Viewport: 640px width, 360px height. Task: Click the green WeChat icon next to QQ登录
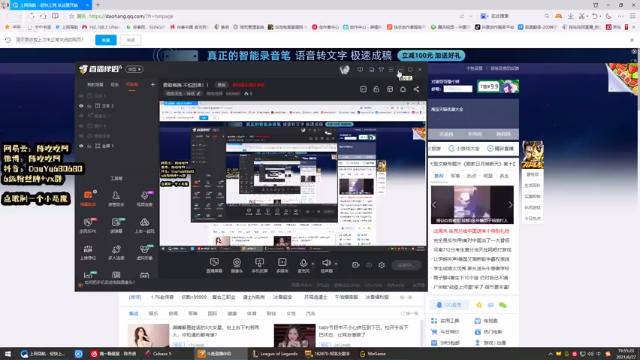[502, 305]
